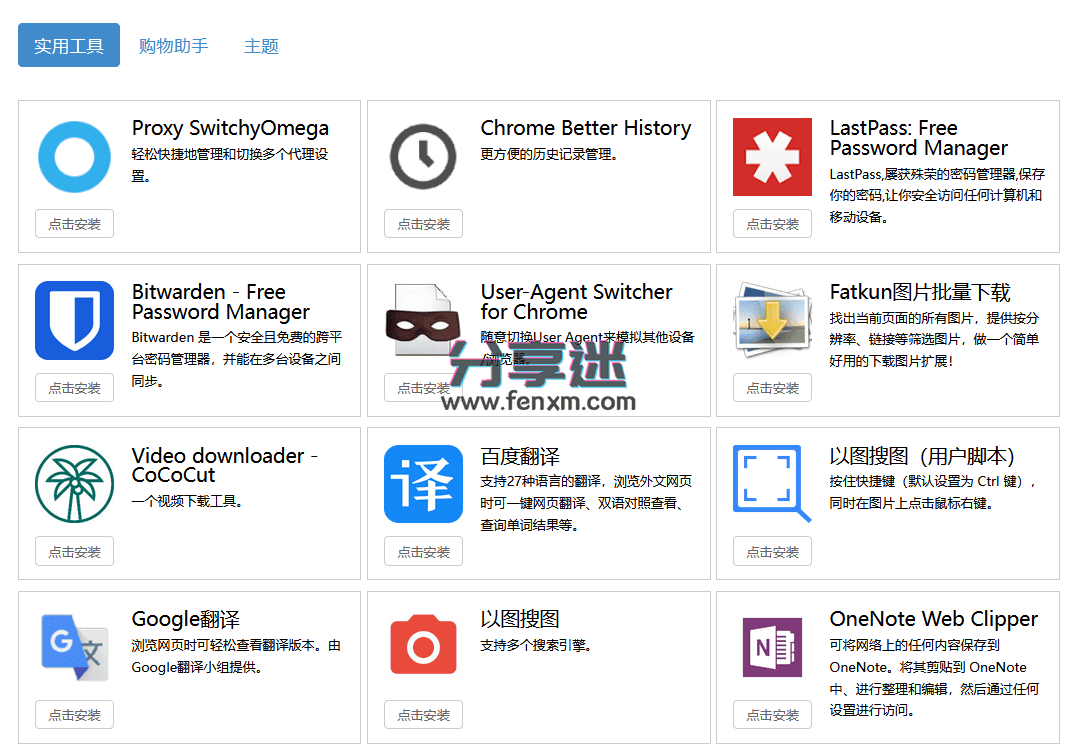1076x752 pixels.
Task: Click the Bitwarden shield icon
Action: (x=74, y=320)
